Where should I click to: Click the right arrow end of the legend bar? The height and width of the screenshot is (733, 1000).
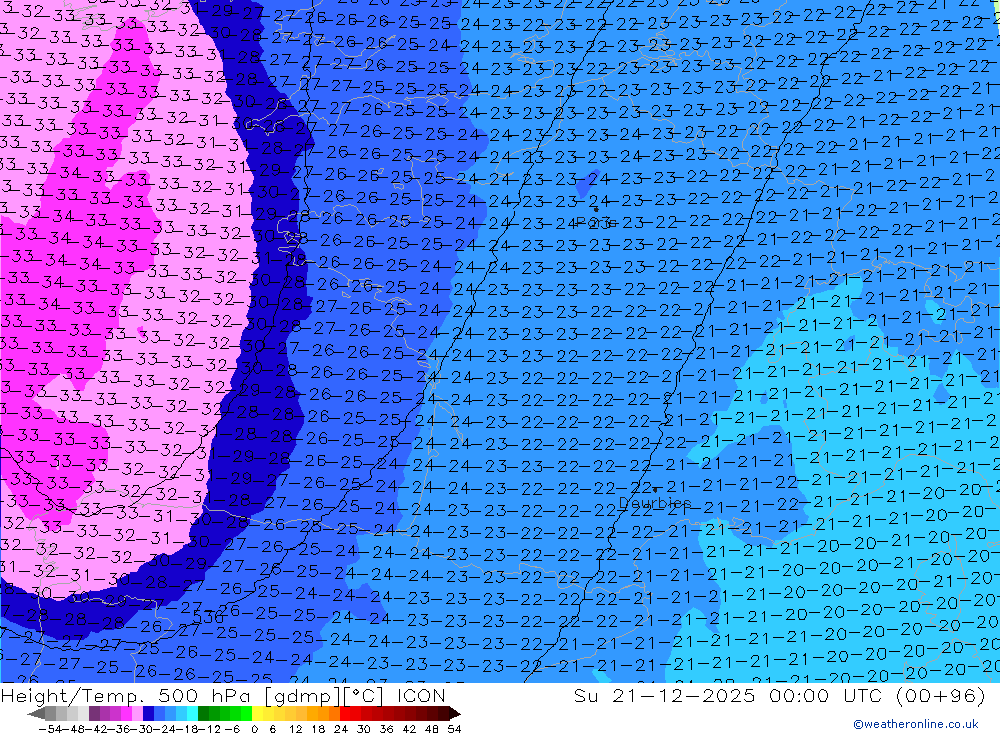pos(455,714)
